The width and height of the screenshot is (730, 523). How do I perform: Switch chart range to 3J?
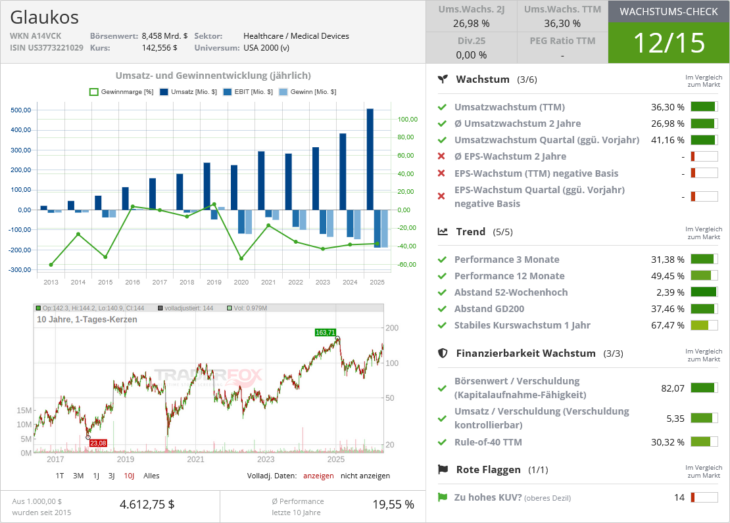click(111, 475)
